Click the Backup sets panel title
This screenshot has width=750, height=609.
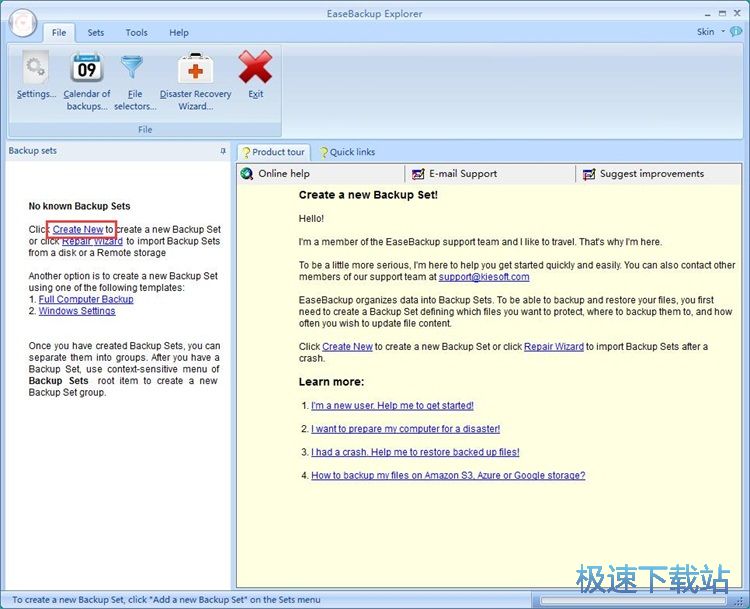coord(33,151)
